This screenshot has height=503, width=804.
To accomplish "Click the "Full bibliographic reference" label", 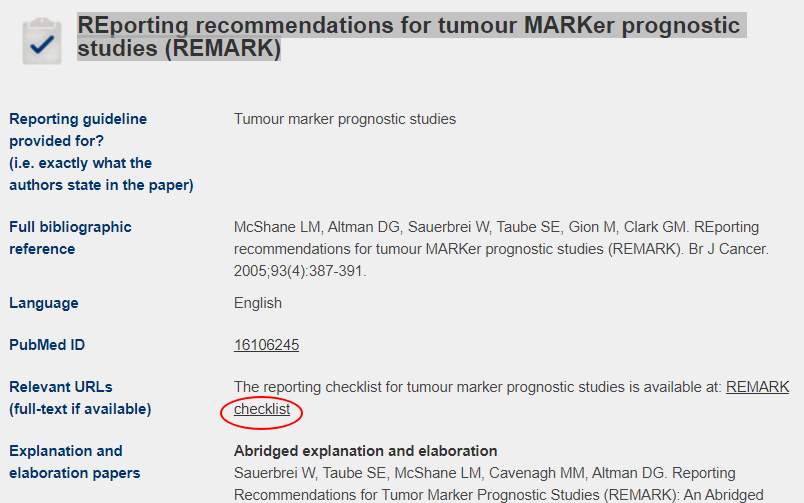I will pos(70,238).
